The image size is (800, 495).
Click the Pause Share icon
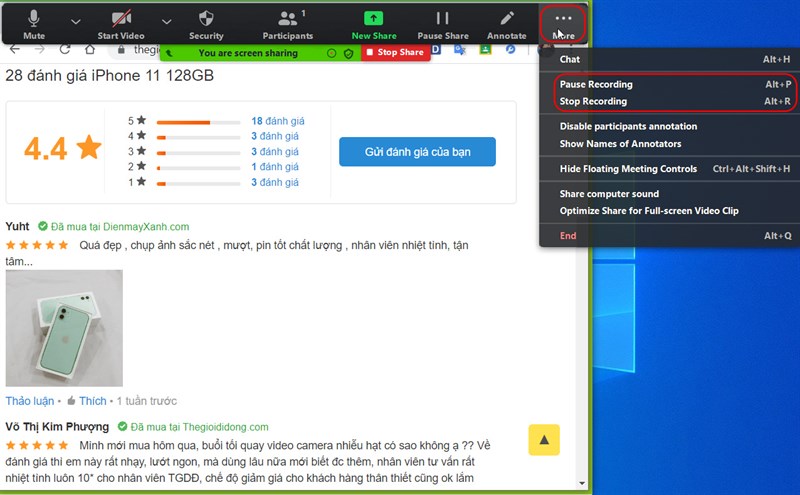[442, 19]
